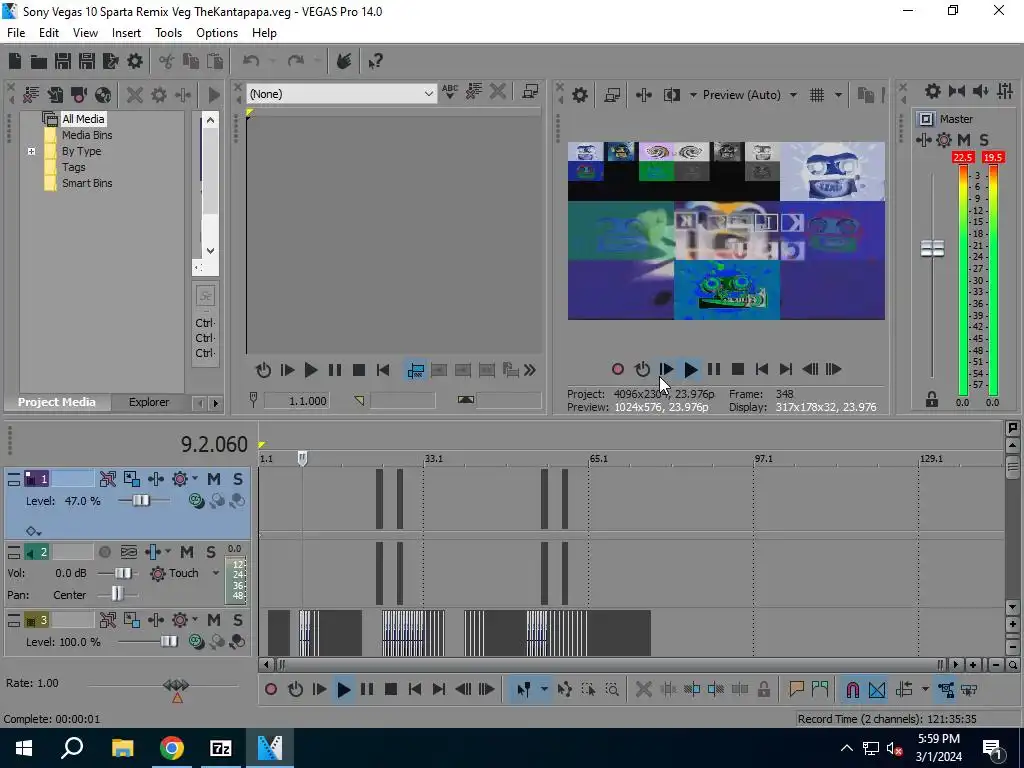Switch to the Explorer tab
This screenshot has width=1024, height=768.
click(149, 402)
